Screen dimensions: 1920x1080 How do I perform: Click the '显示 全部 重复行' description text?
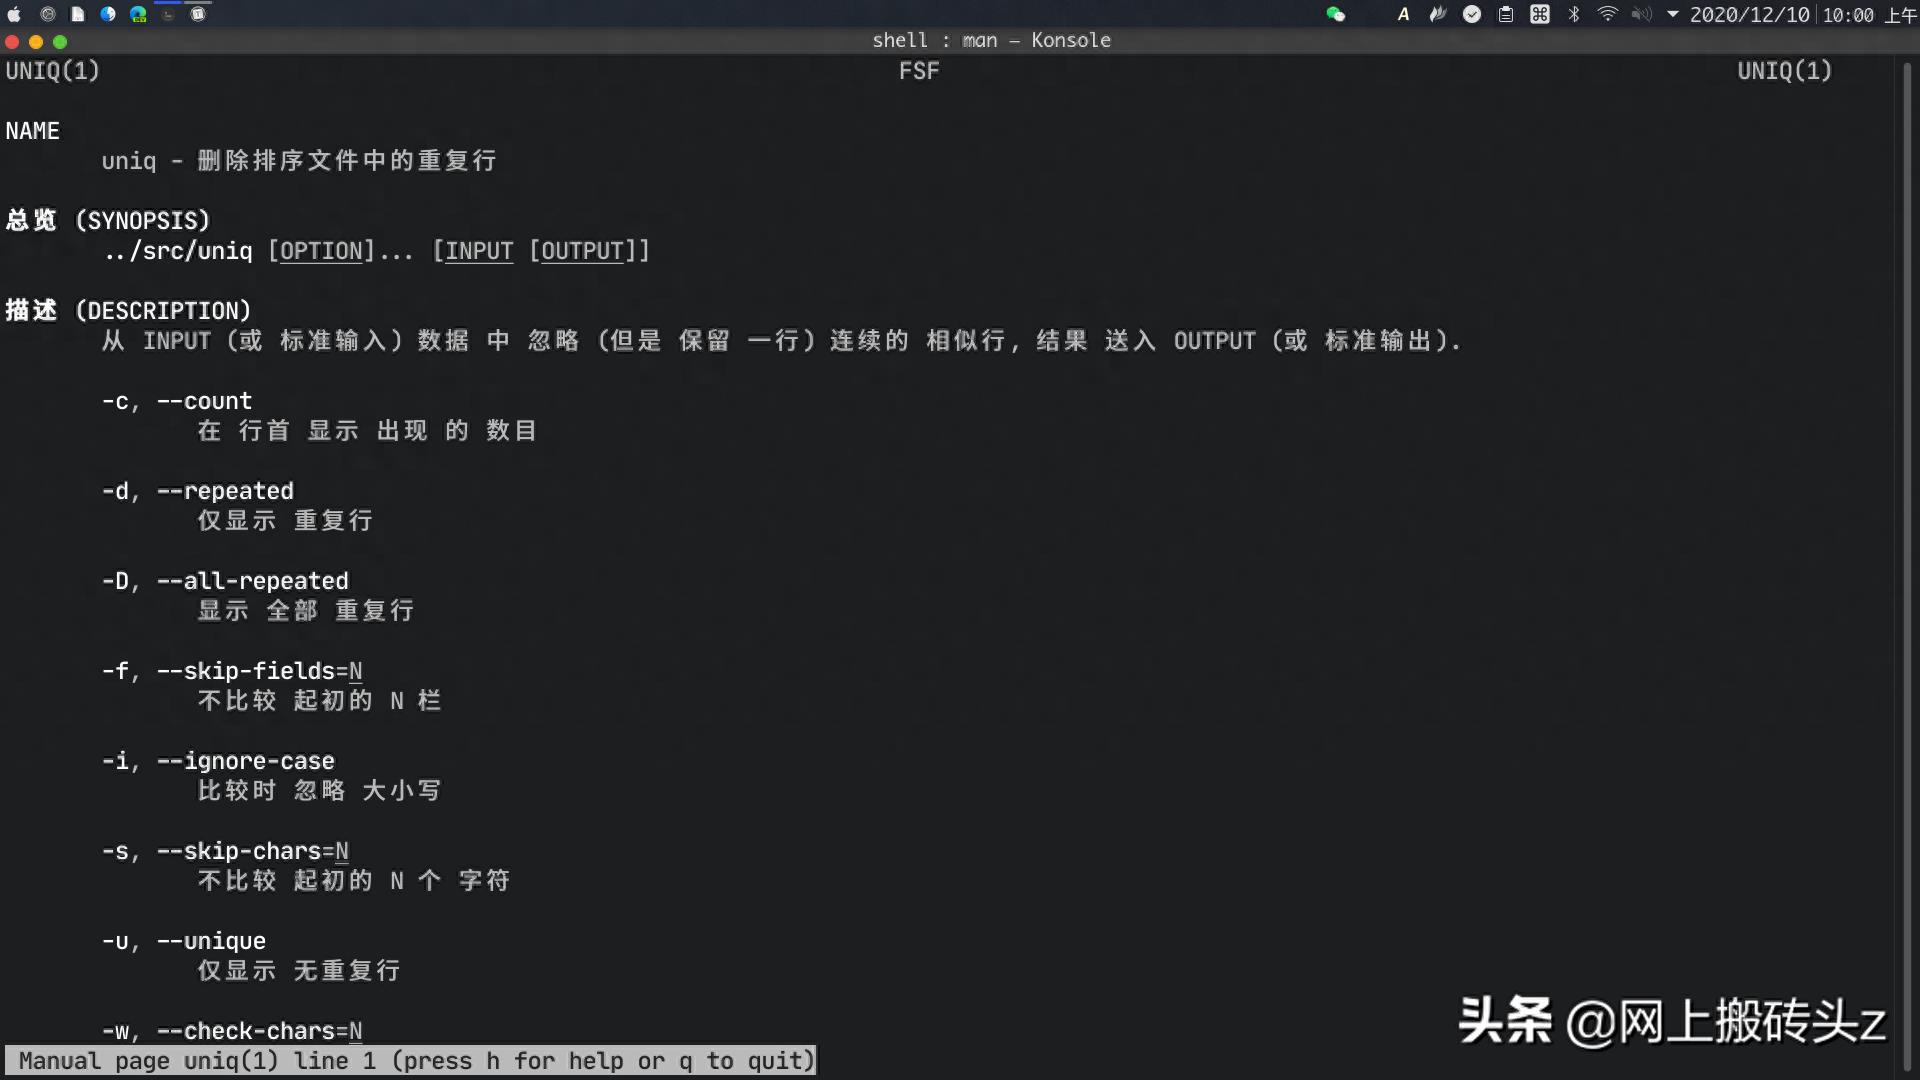pyautogui.click(x=306, y=610)
